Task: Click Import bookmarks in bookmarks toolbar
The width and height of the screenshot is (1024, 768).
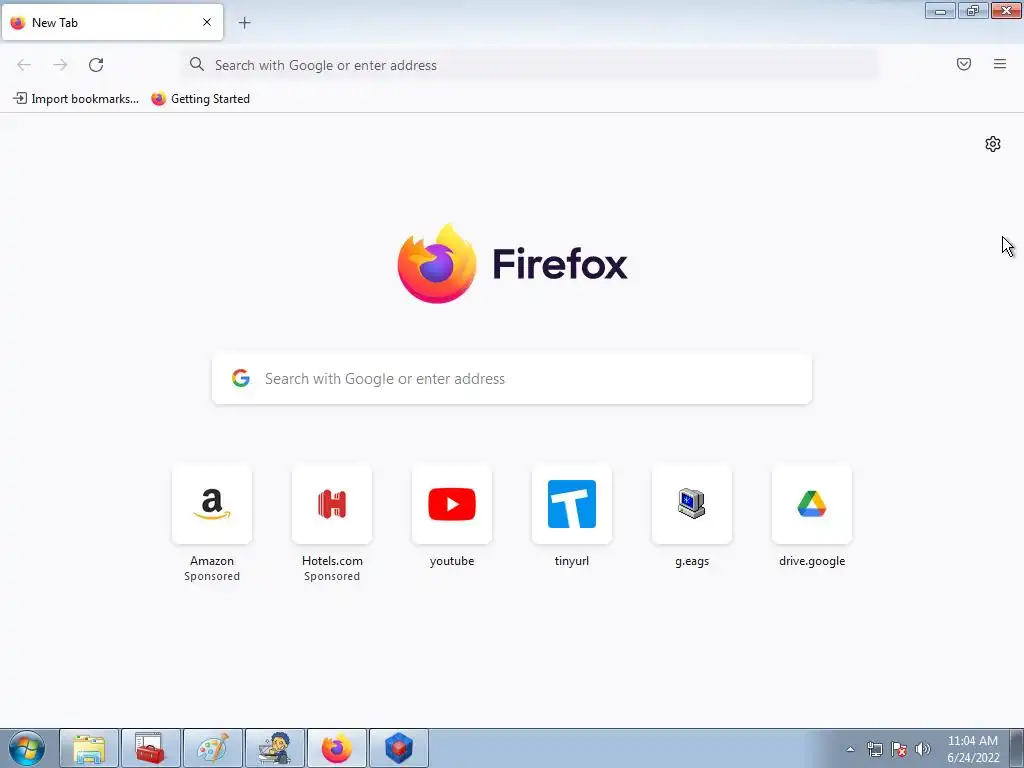Action: tap(76, 99)
